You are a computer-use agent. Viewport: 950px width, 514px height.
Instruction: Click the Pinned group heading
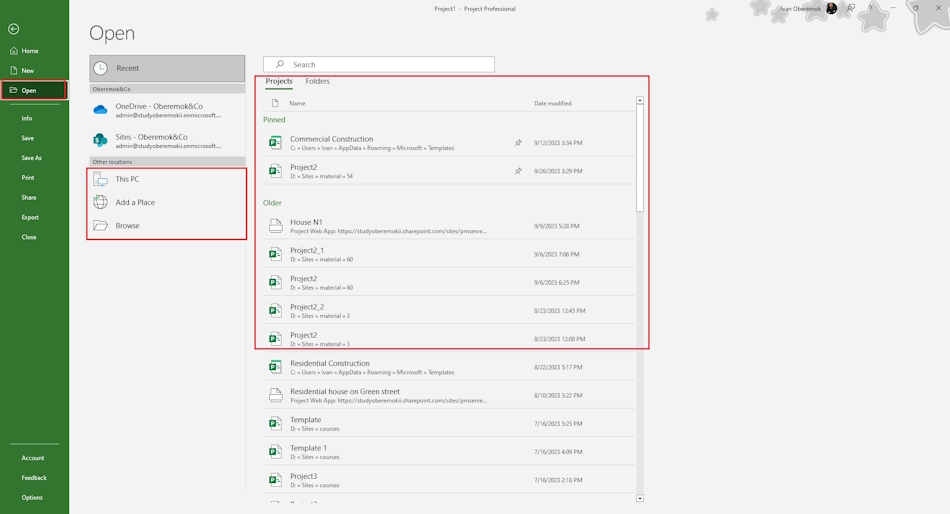(274, 120)
